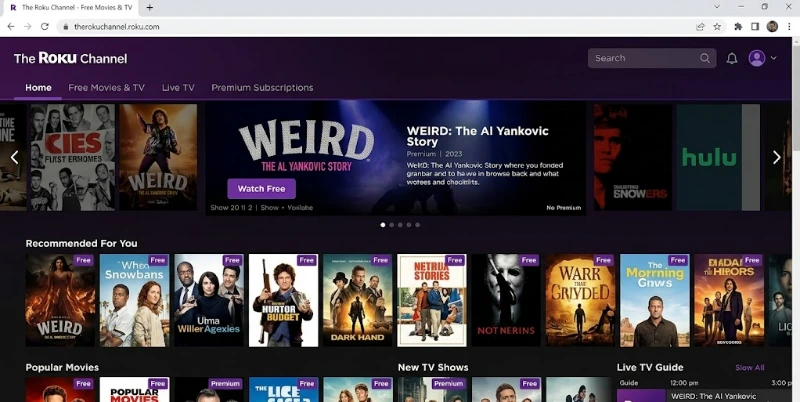The width and height of the screenshot is (800, 402).
Task: Open the tab search chevron
Action: (716, 7)
